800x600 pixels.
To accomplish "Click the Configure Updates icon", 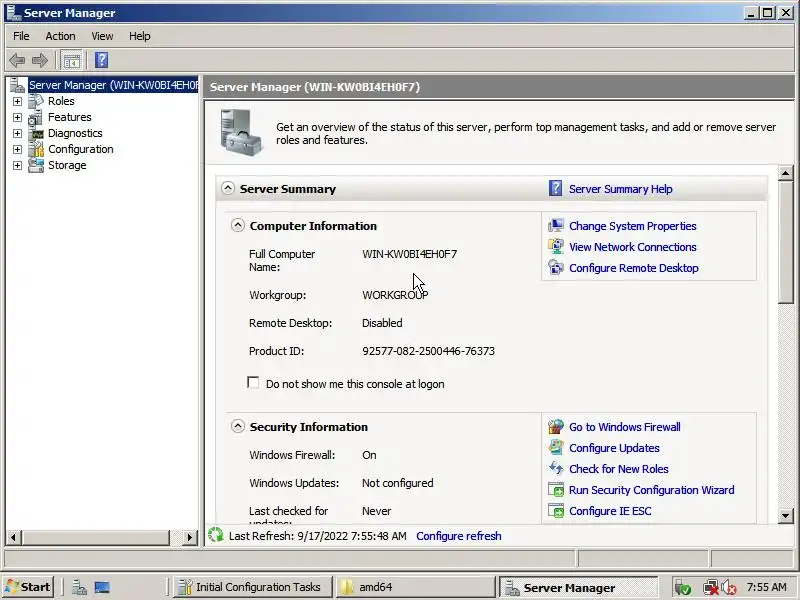I will pyautogui.click(x=556, y=447).
